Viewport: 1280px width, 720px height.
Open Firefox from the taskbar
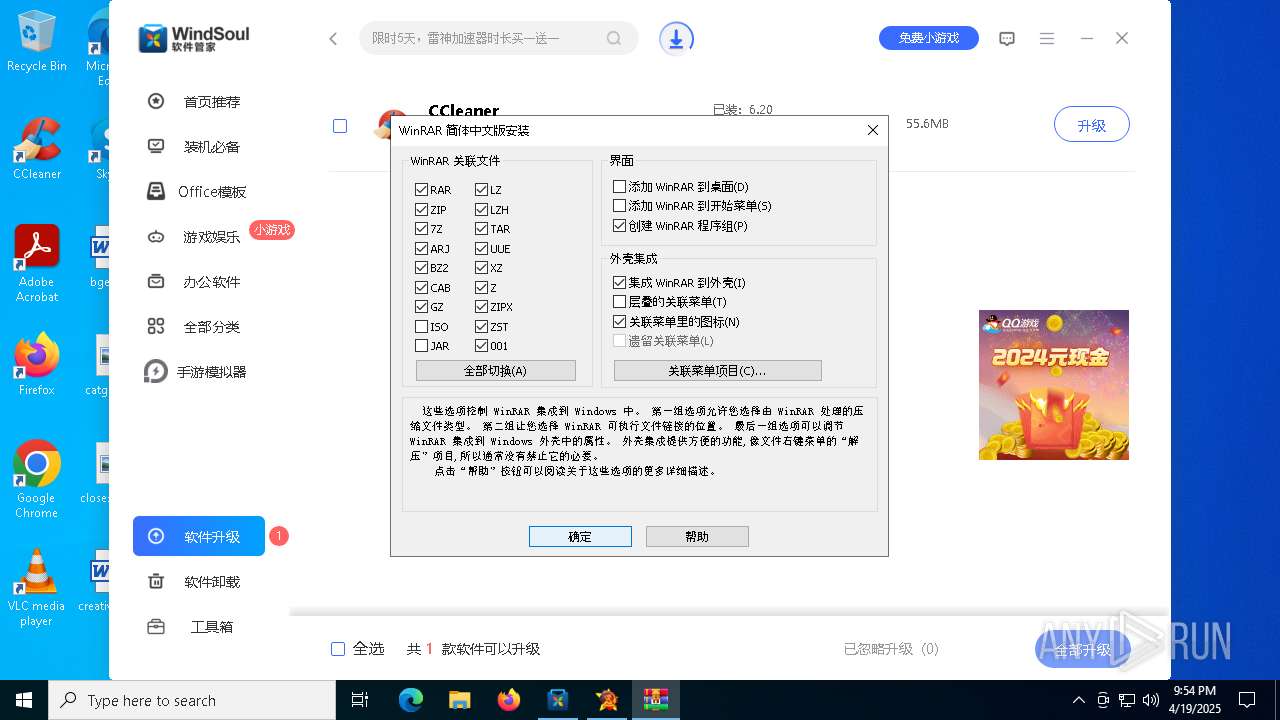509,700
